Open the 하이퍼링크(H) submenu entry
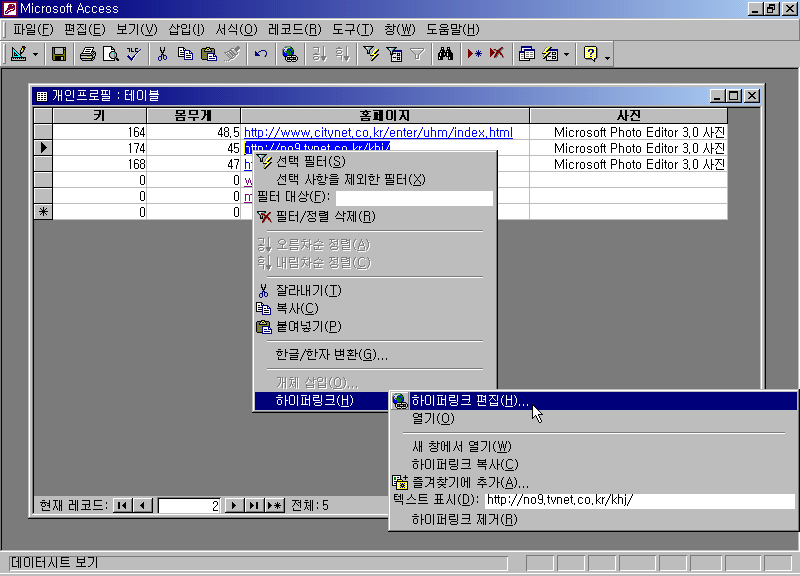The height and width of the screenshot is (576, 800). pos(314,401)
